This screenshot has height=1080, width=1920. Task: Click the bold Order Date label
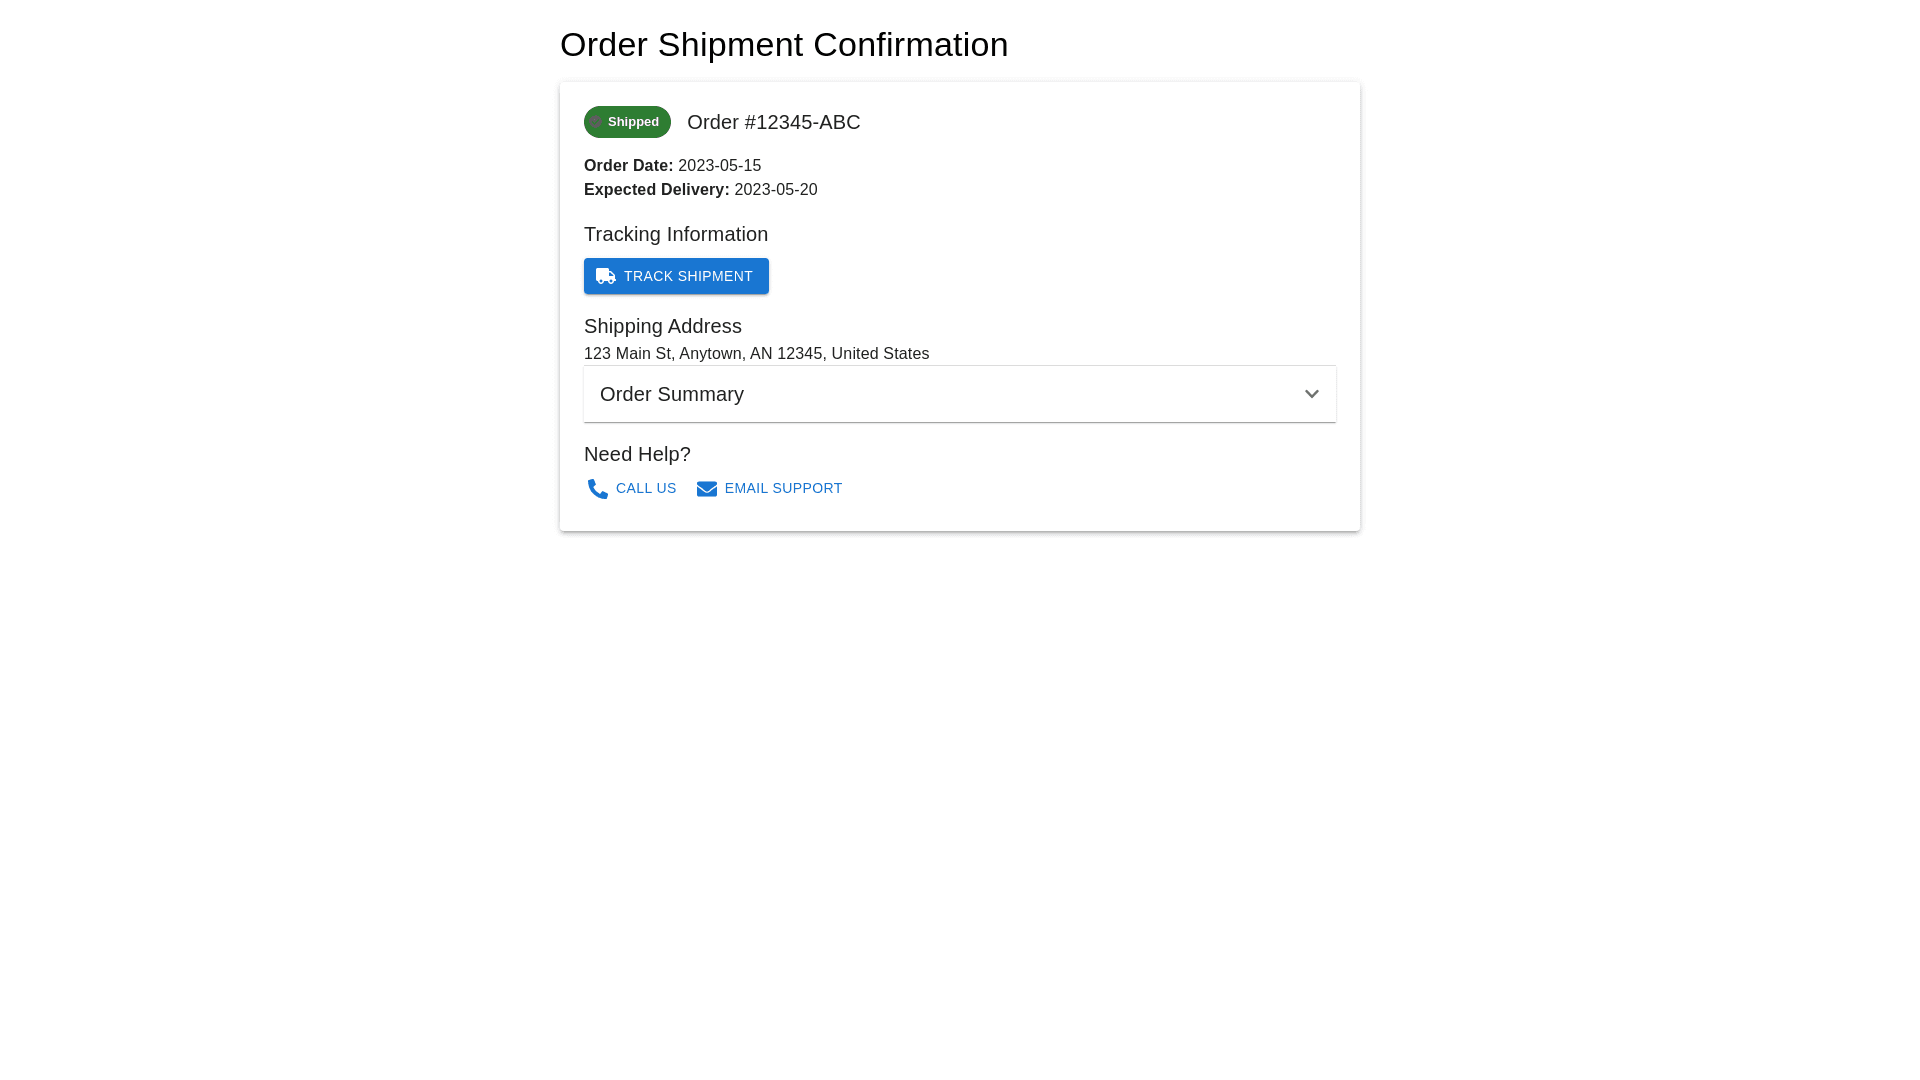(x=628, y=166)
